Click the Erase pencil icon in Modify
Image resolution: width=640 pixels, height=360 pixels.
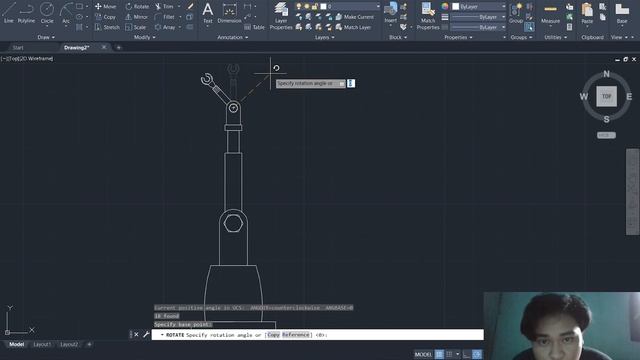[190, 7]
